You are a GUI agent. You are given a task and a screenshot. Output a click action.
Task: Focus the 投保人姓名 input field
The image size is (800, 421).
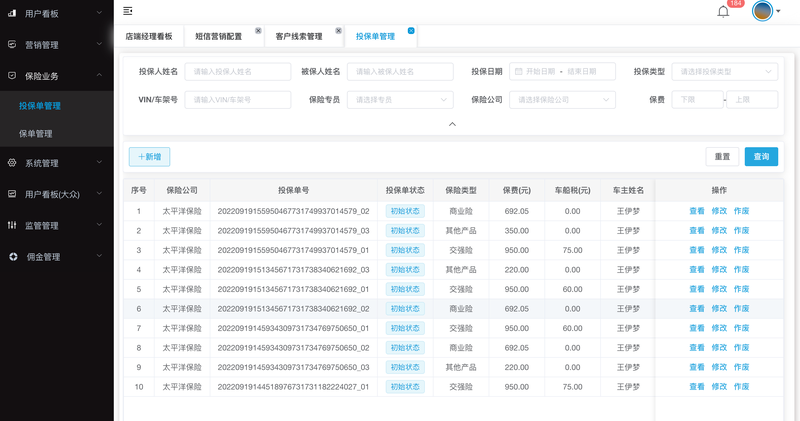pos(238,71)
